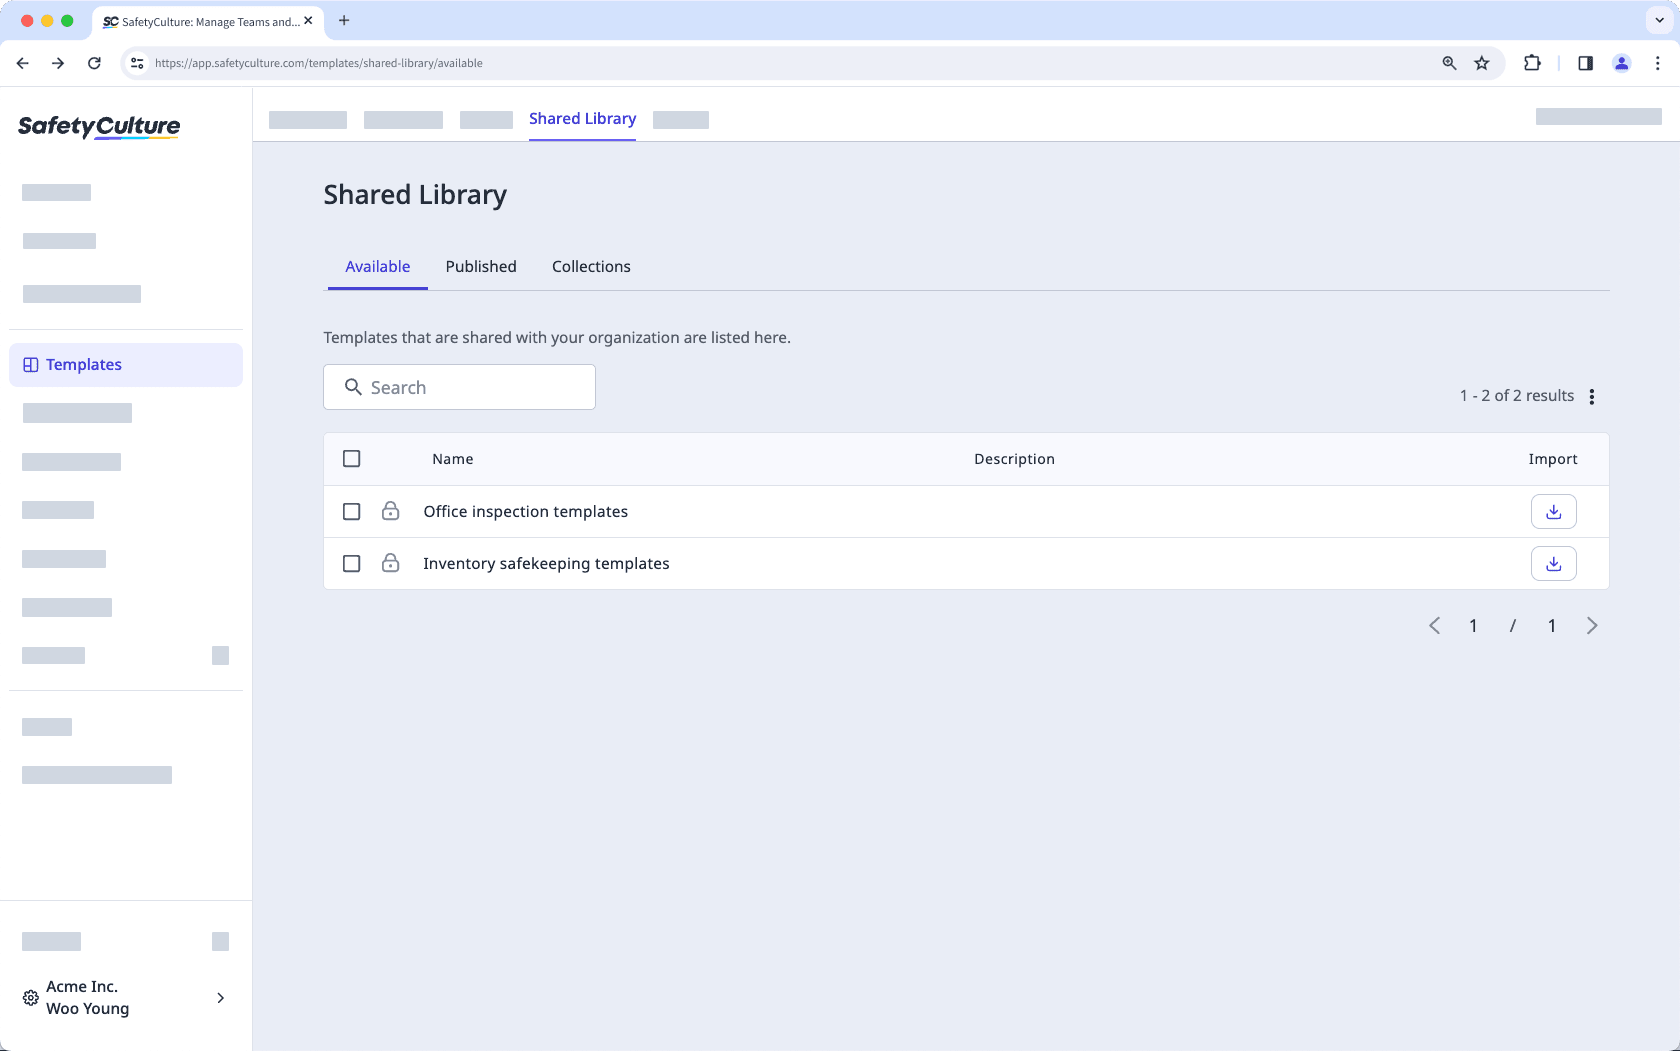This screenshot has height=1051, width=1680.
Task: Open the results options kebab menu
Action: (x=1592, y=396)
